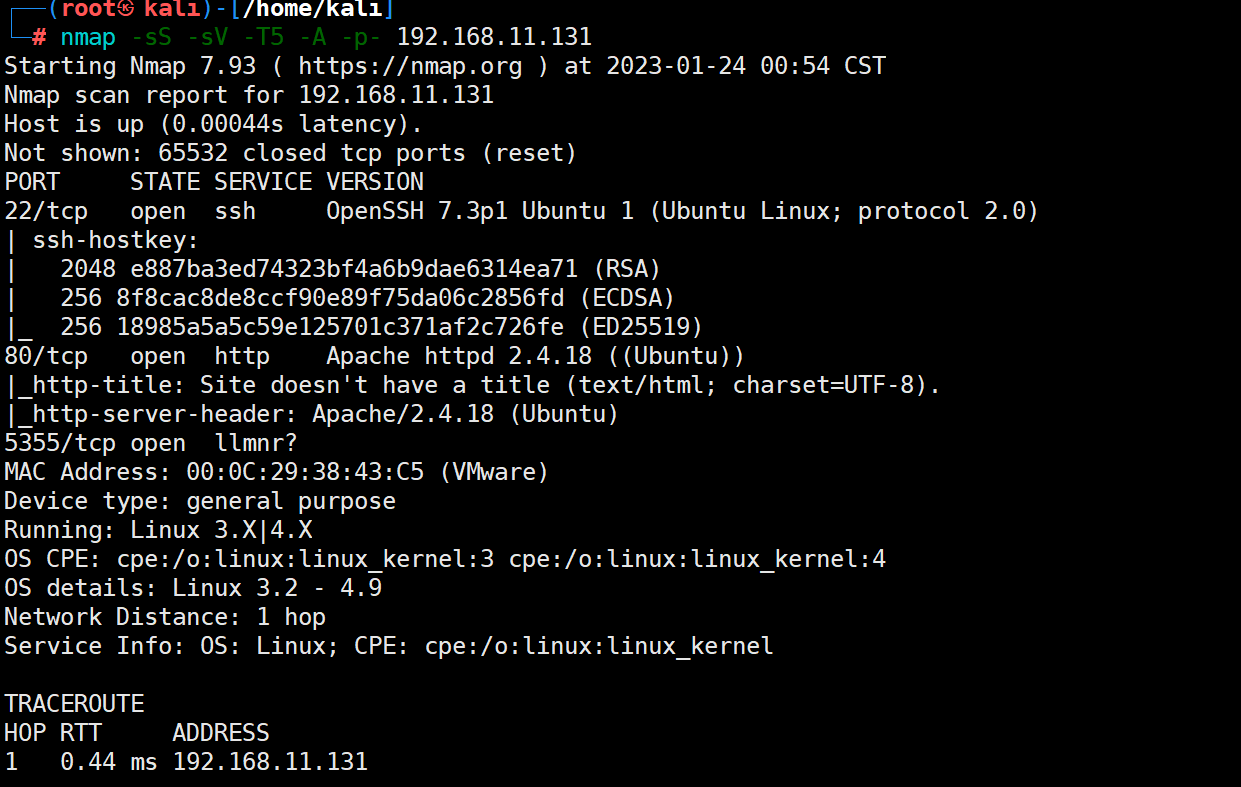The image size is (1241, 787).
Task: Click the https://nmap.org link text
Action: (410, 67)
